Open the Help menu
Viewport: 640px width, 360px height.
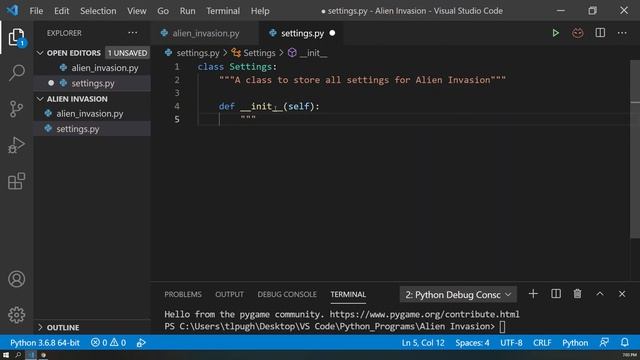(260, 11)
